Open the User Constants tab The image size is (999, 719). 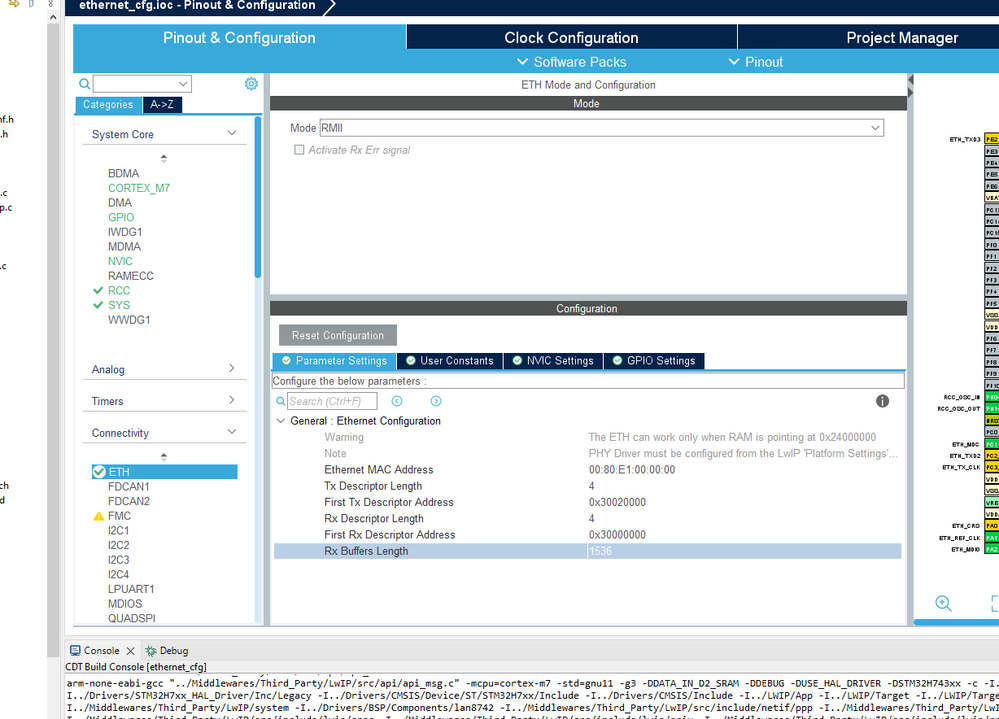(450, 360)
